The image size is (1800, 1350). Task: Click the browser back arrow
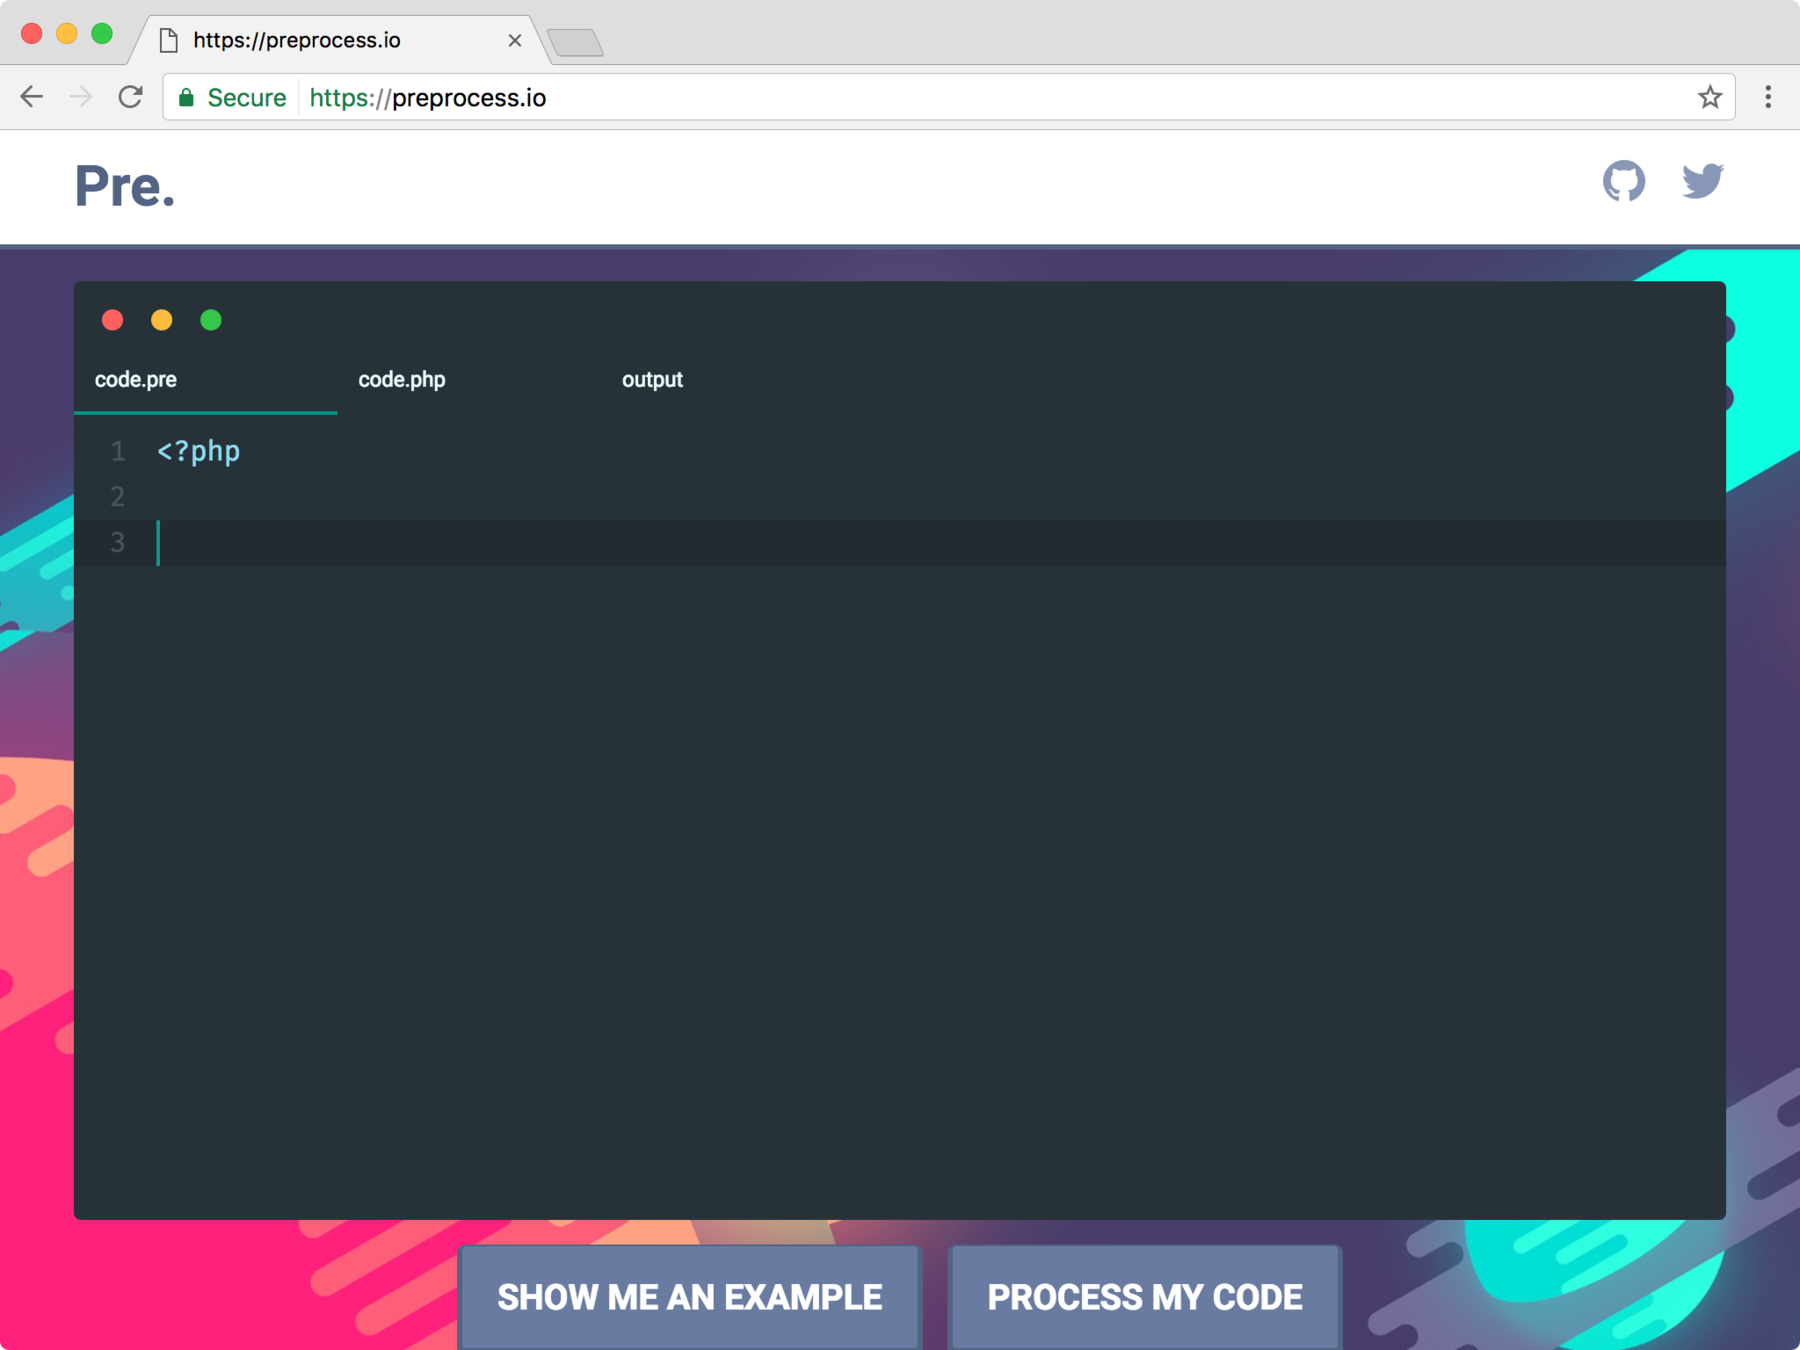32,97
